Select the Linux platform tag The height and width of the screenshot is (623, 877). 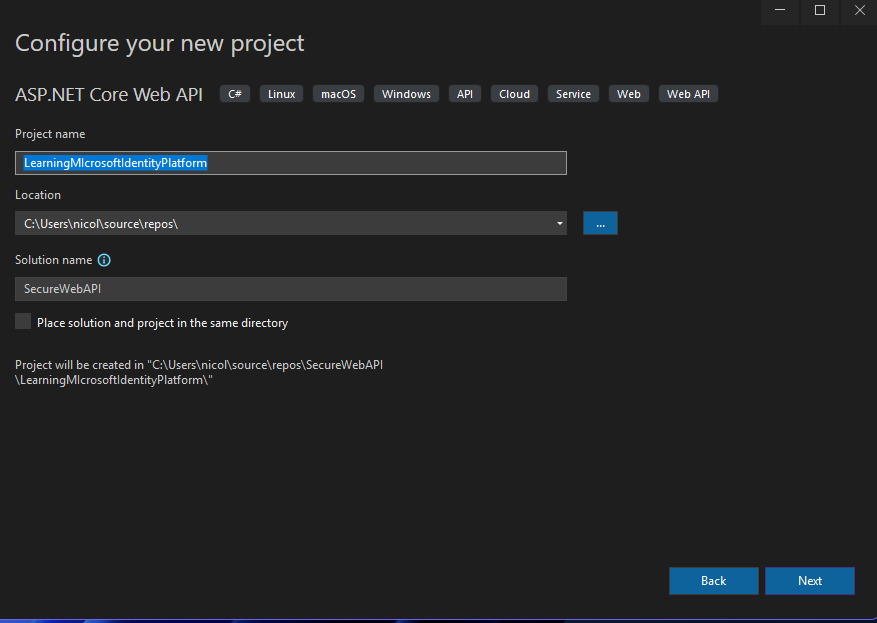tap(281, 93)
